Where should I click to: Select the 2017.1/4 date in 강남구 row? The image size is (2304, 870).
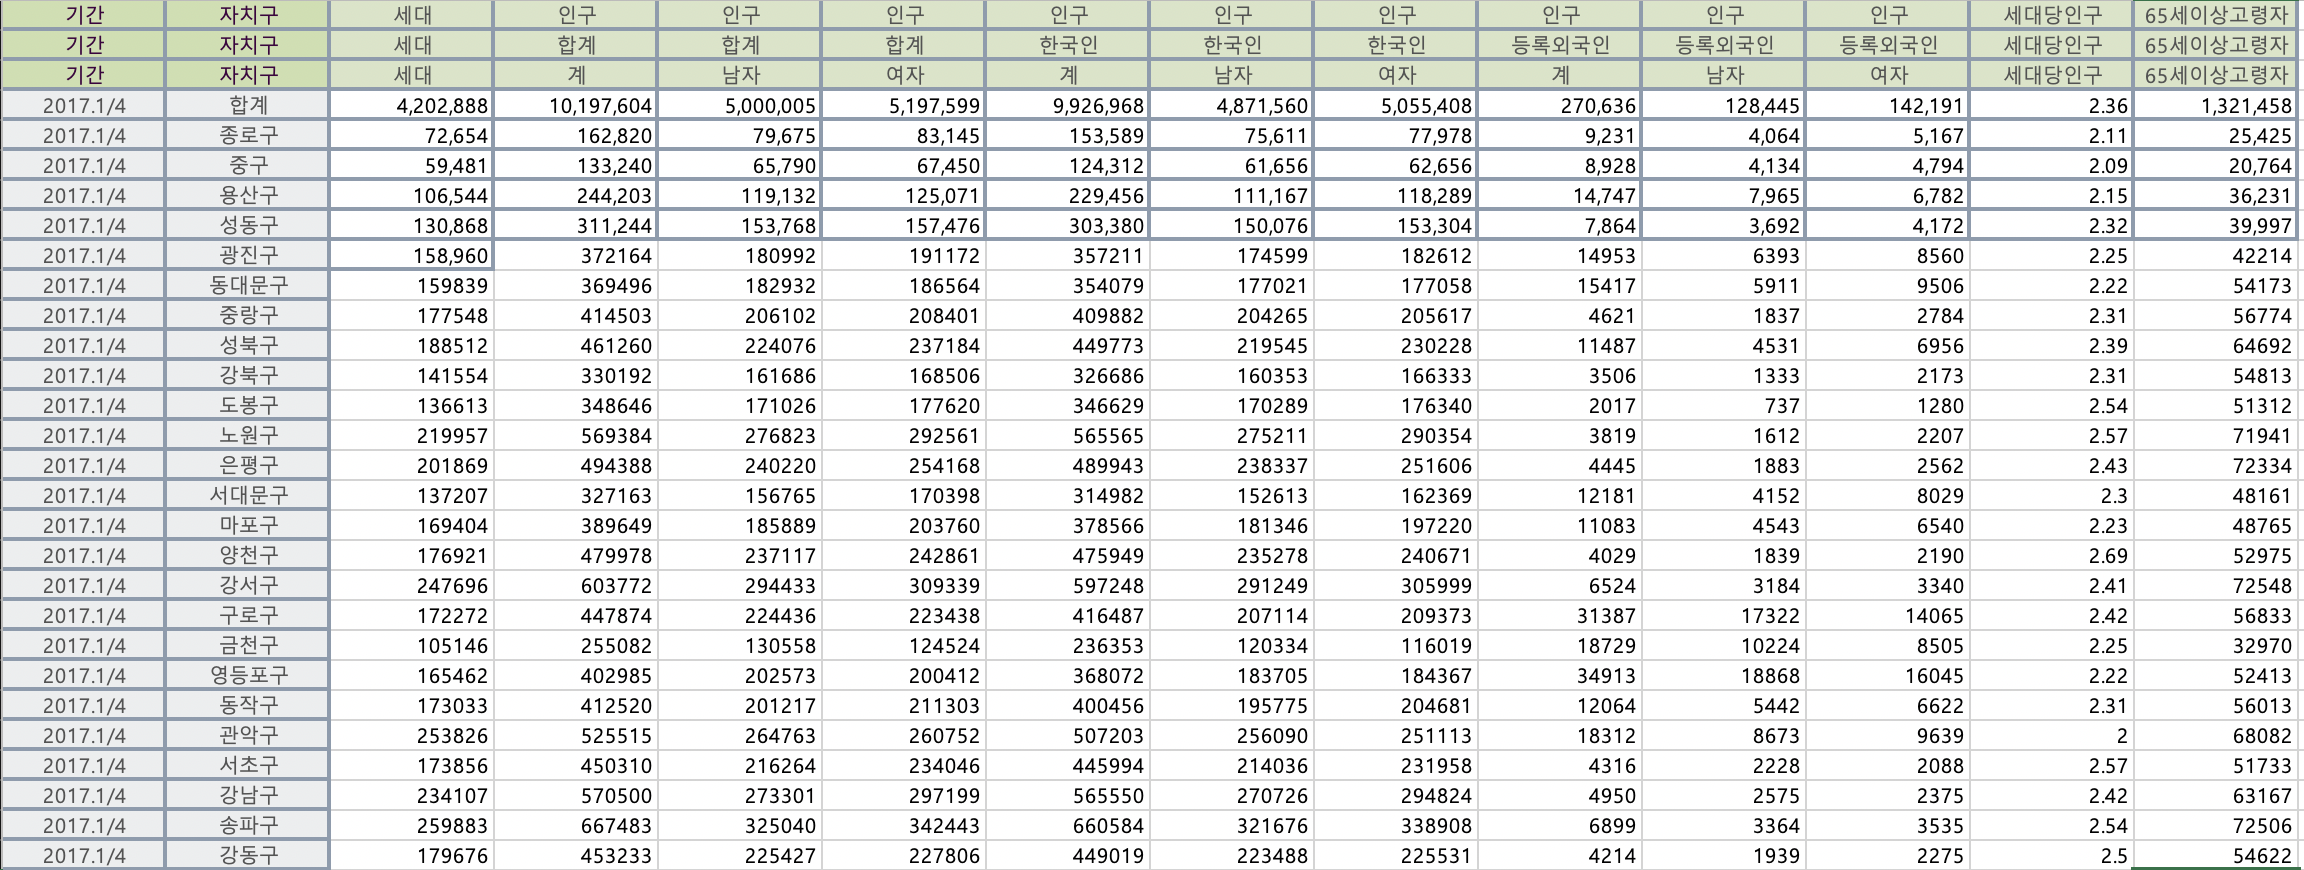coord(83,795)
